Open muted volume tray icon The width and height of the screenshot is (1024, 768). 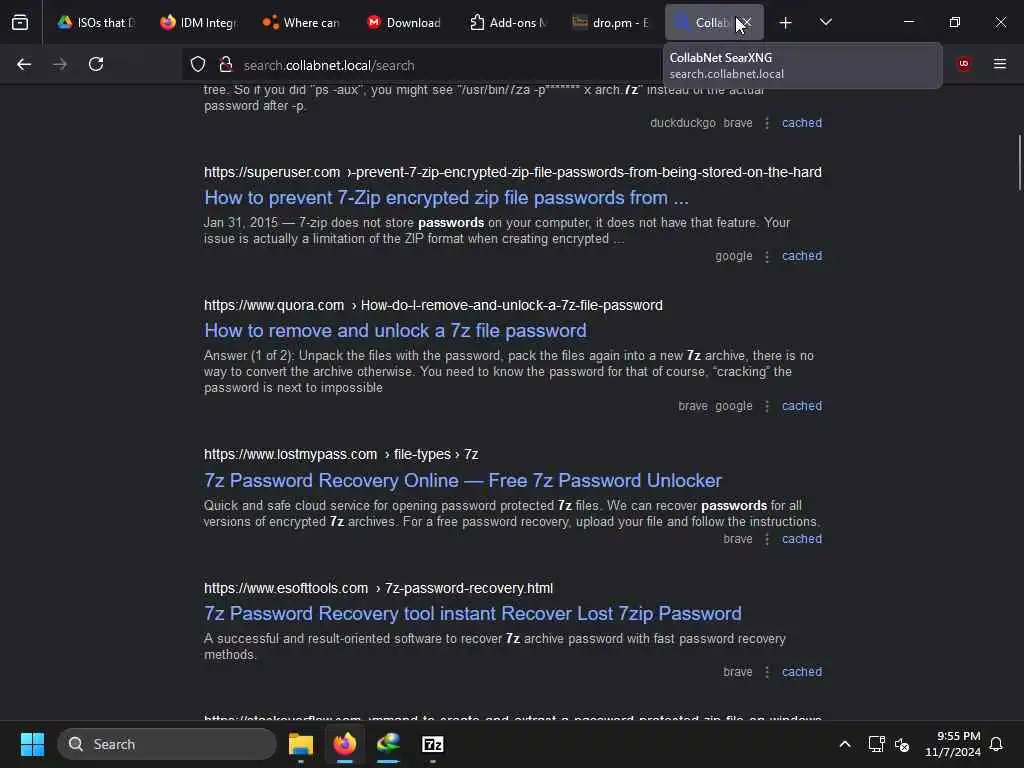click(x=902, y=744)
